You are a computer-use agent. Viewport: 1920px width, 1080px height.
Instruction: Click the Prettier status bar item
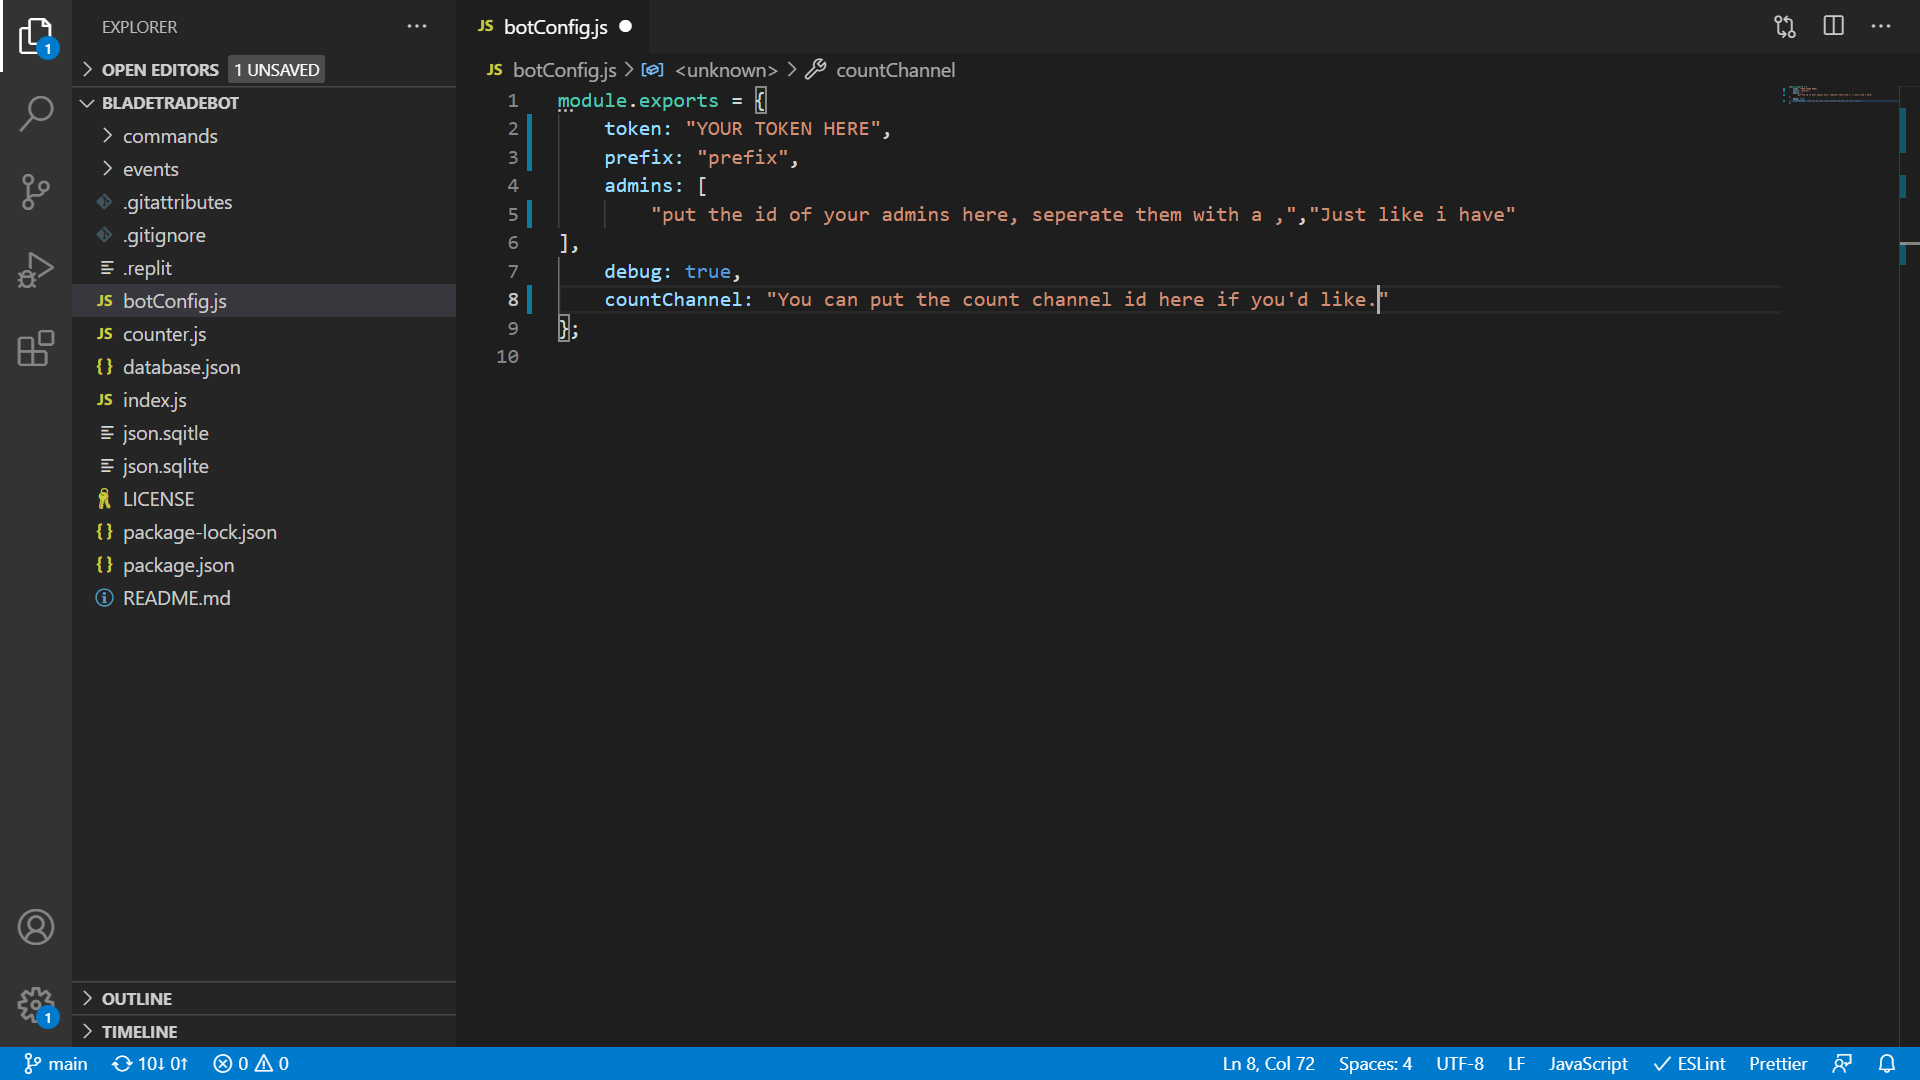point(1777,1064)
